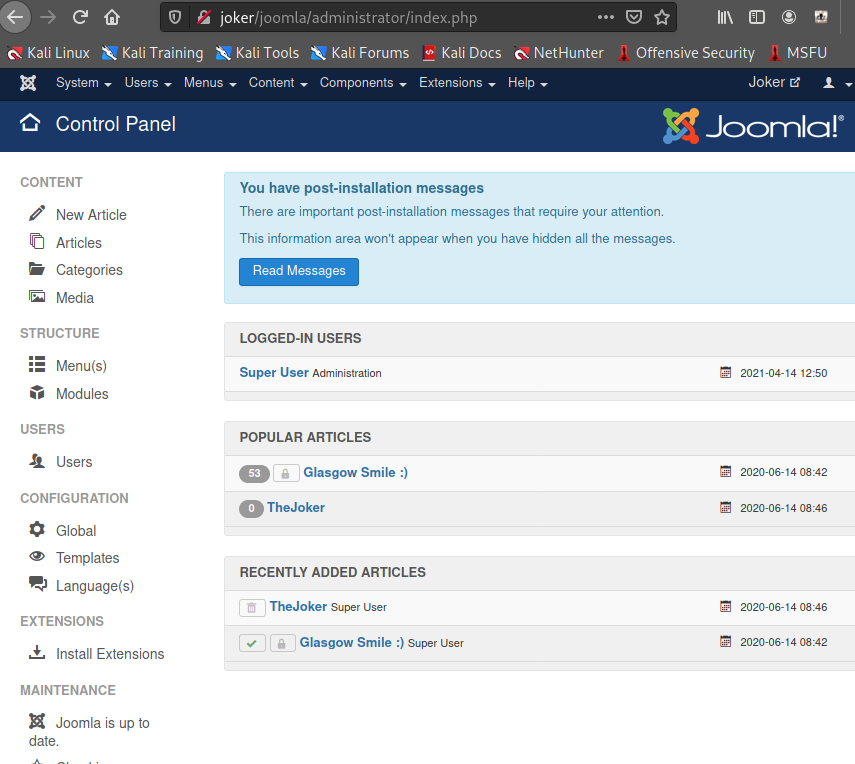The height and width of the screenshot is (764, 855).
Task: Click the pencil icon for New Article
Action: pyautogui.click(x=37, y=213)
